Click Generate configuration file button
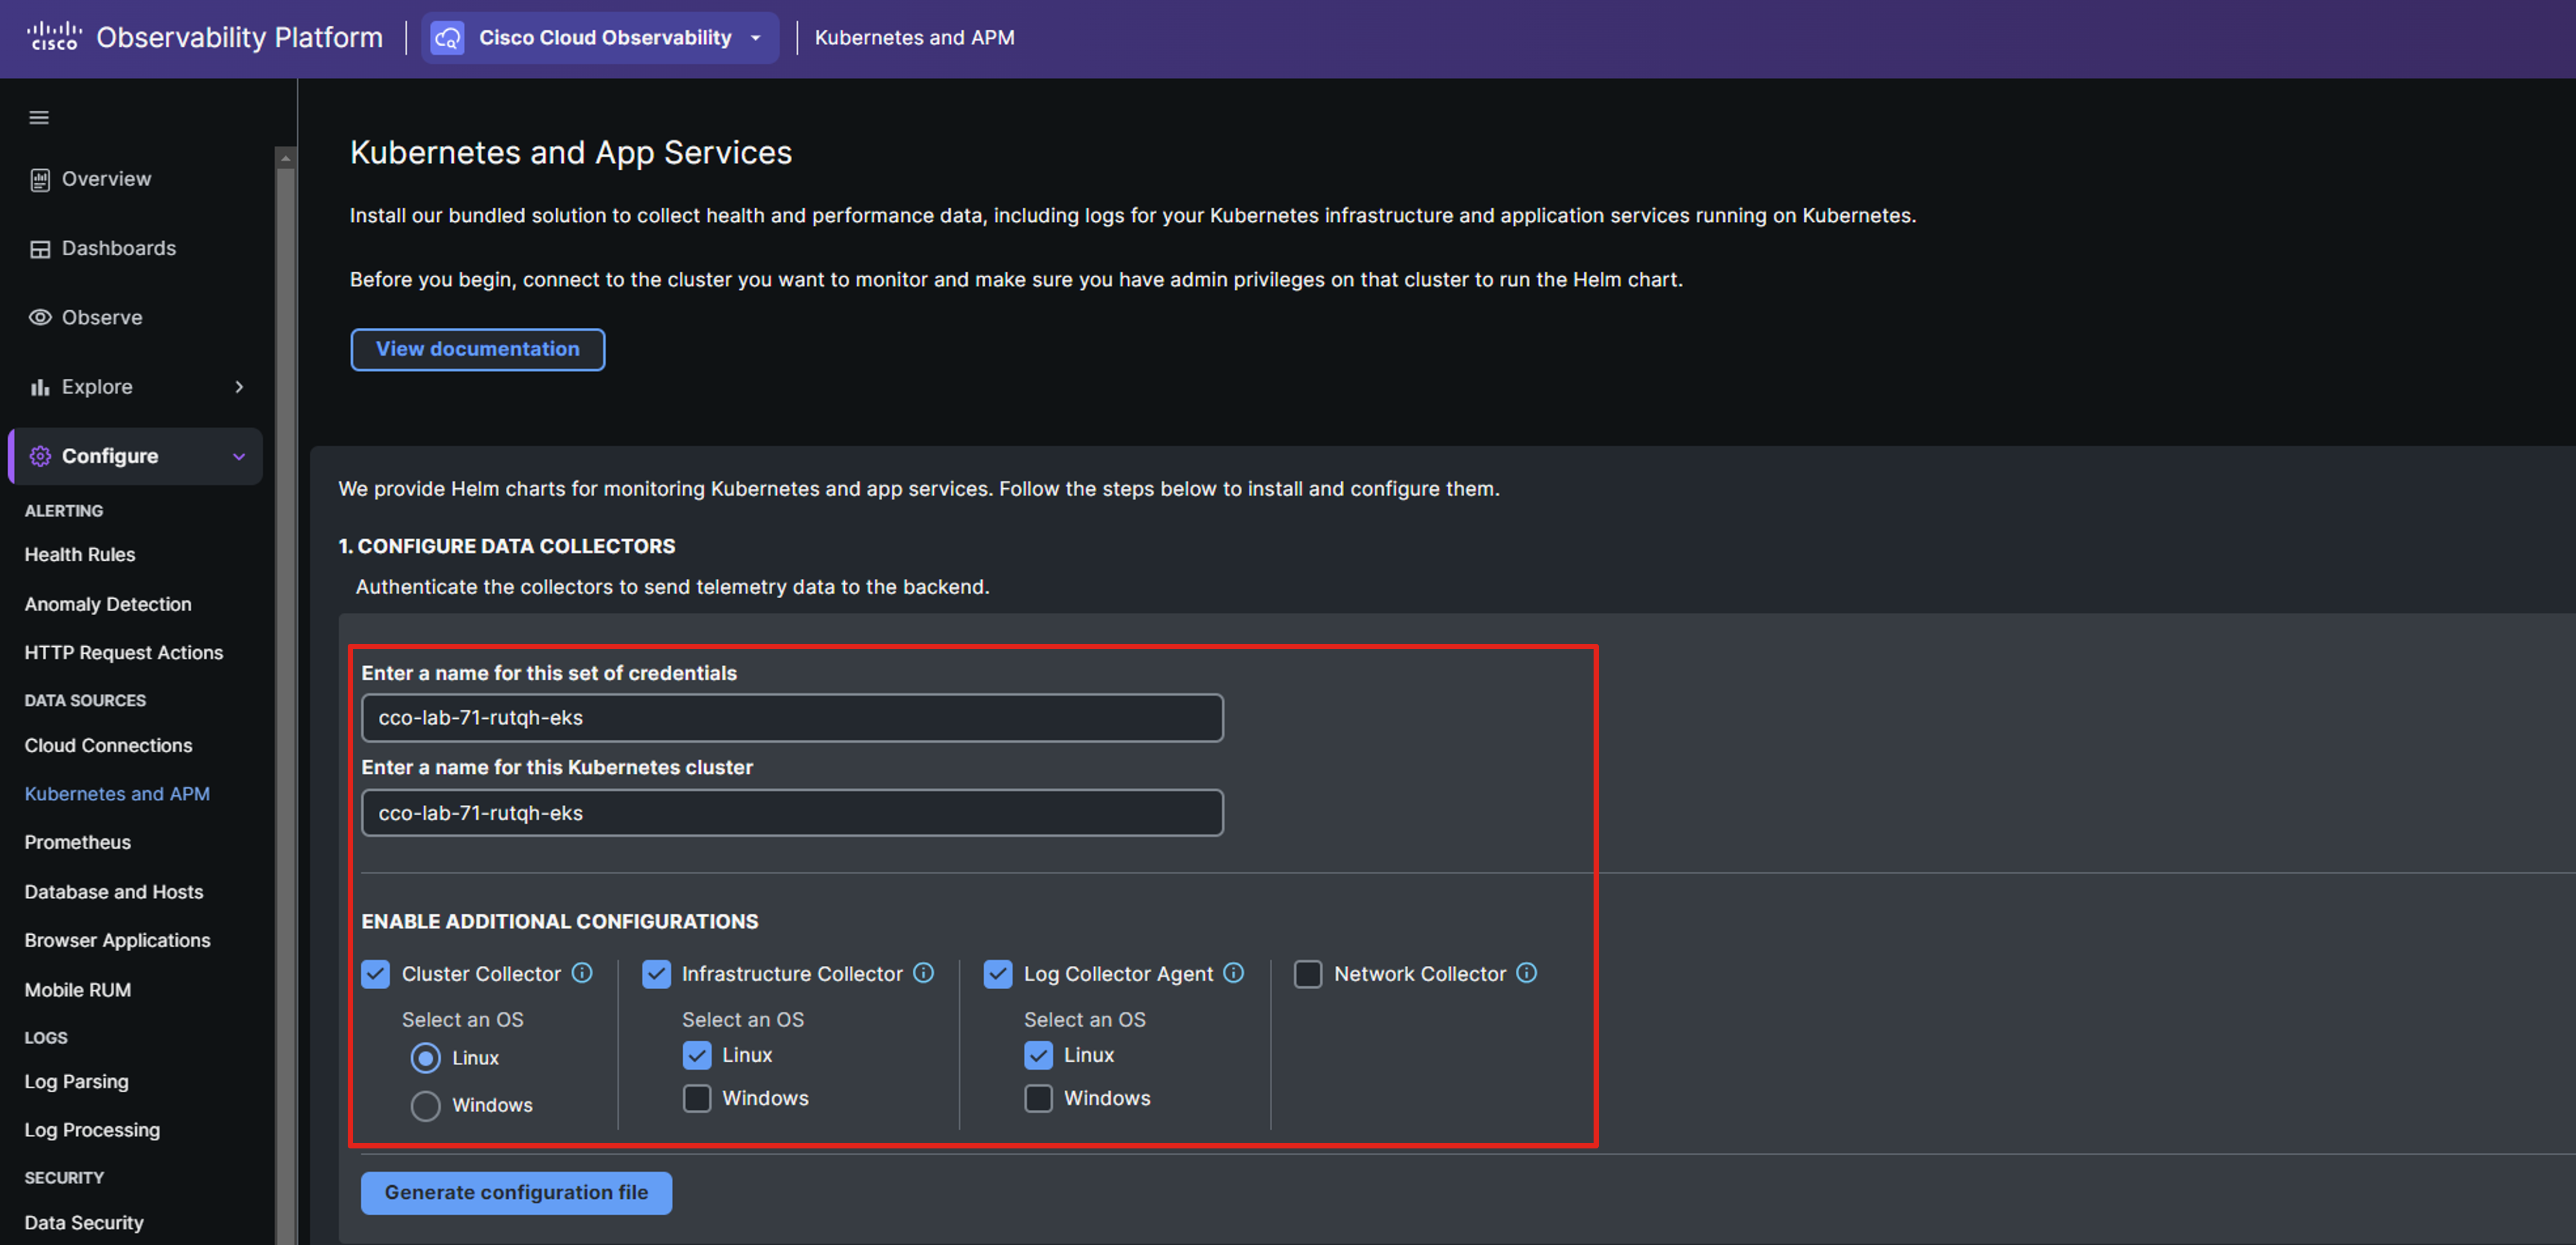Image resolution: width=2576 pixels, height=1245 pixels. point(516,1192)
